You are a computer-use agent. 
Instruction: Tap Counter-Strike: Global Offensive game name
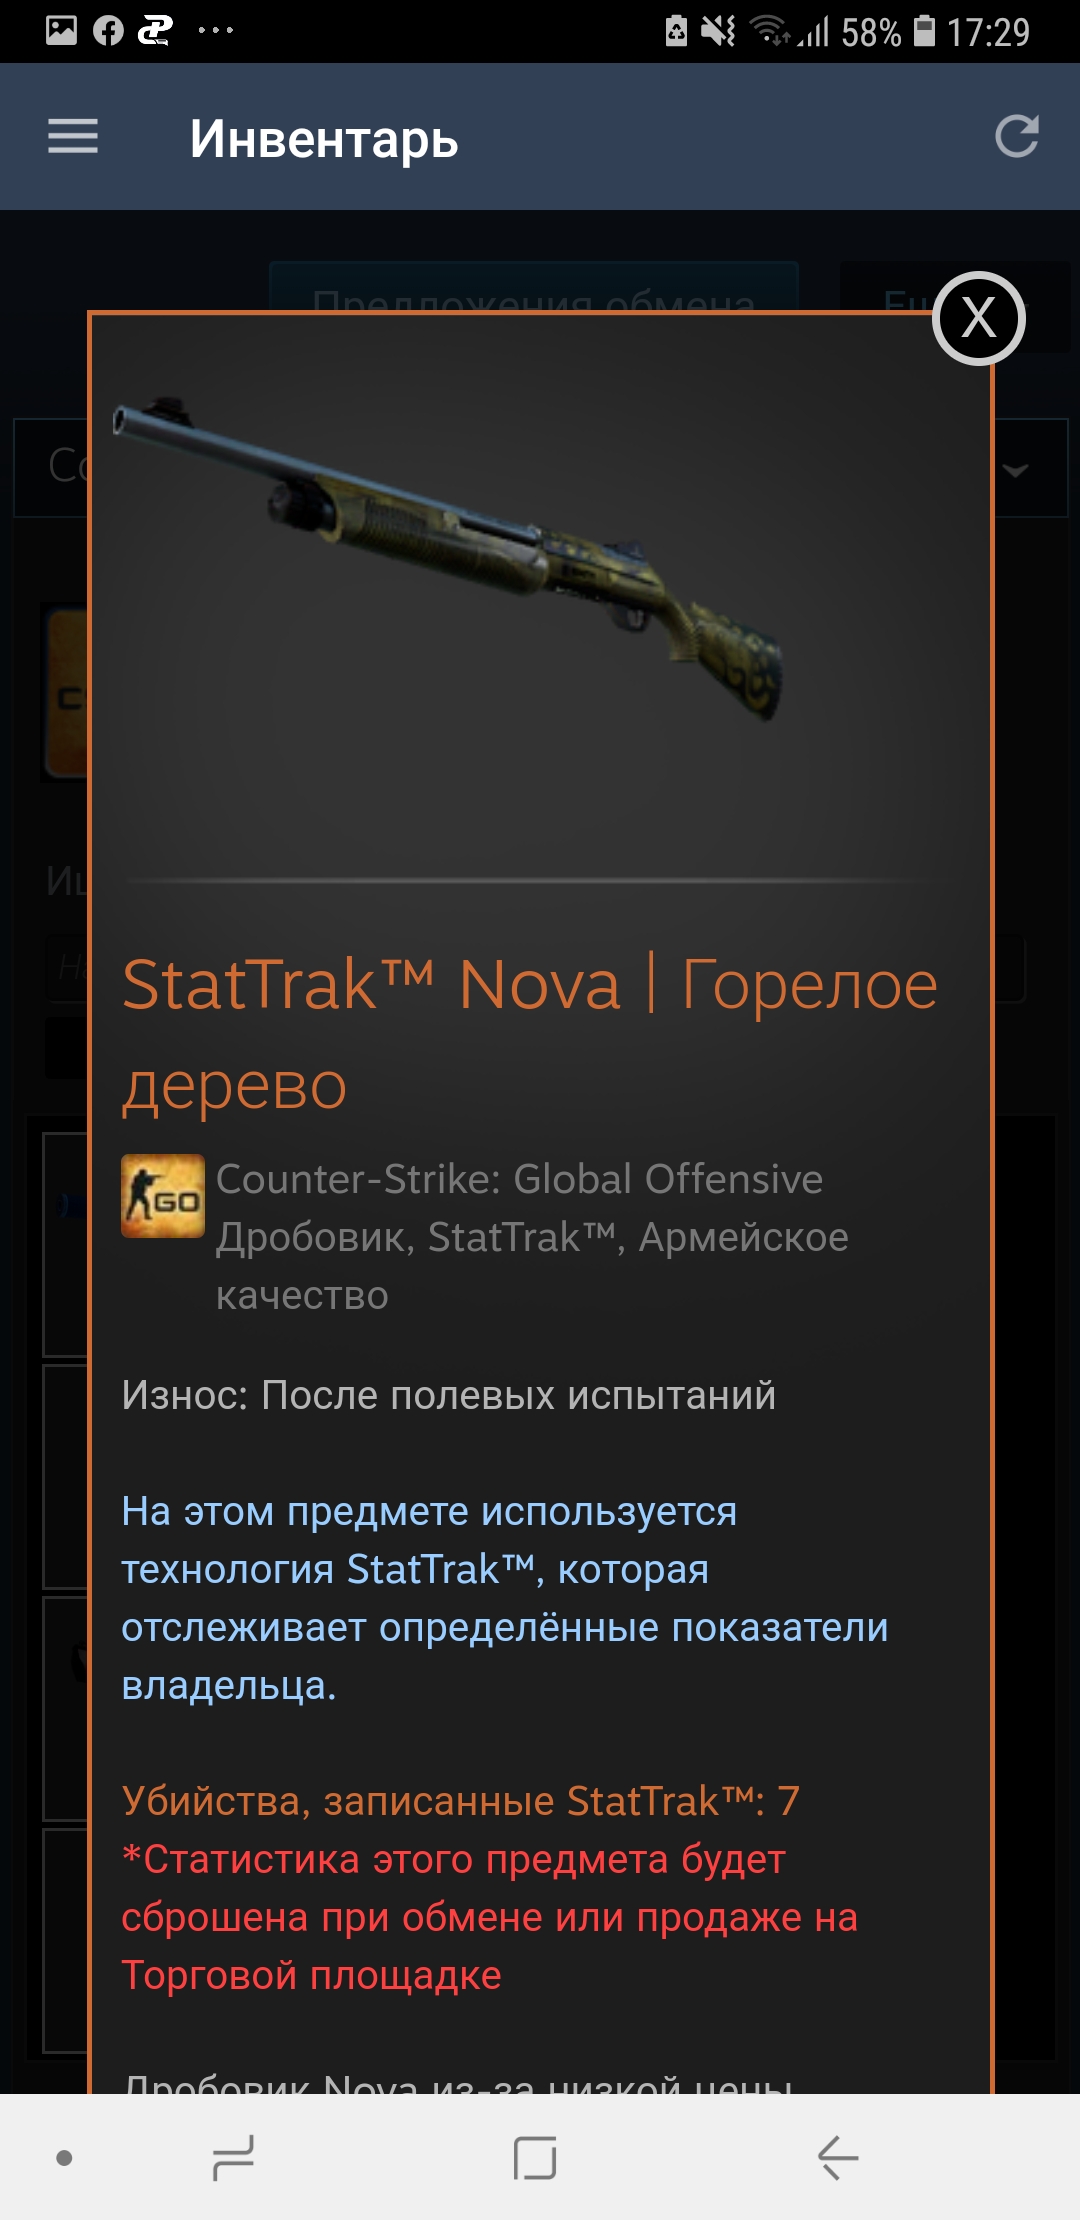click(x=519, y=1179)
